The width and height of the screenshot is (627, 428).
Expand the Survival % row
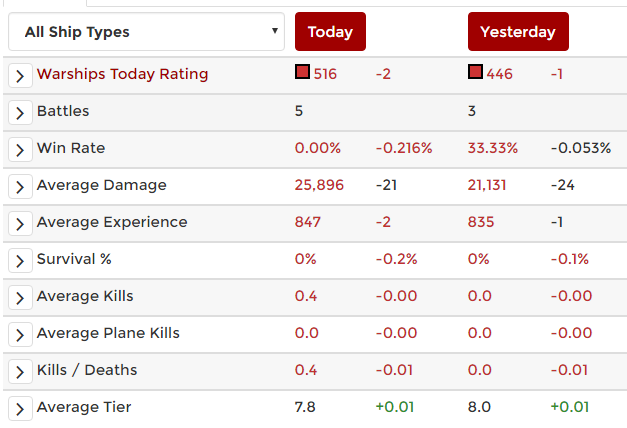click(x=19, y=260)
